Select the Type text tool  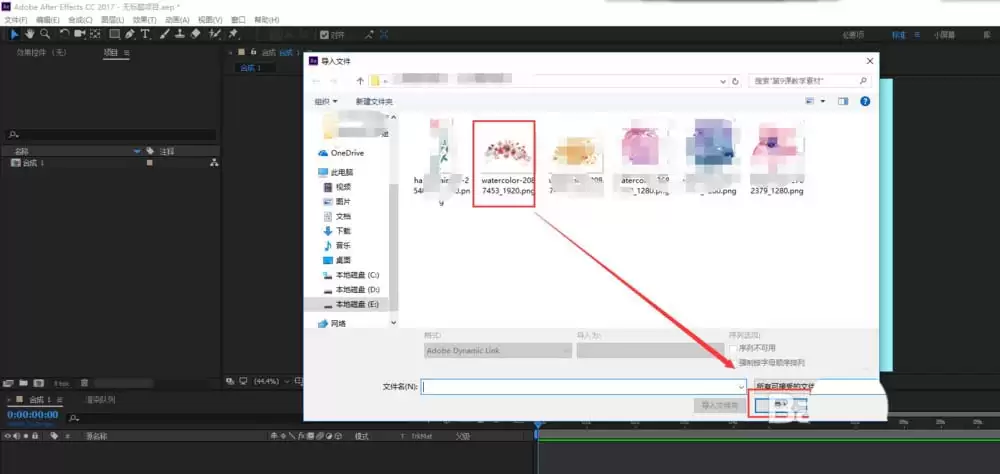tap(145, 34)
